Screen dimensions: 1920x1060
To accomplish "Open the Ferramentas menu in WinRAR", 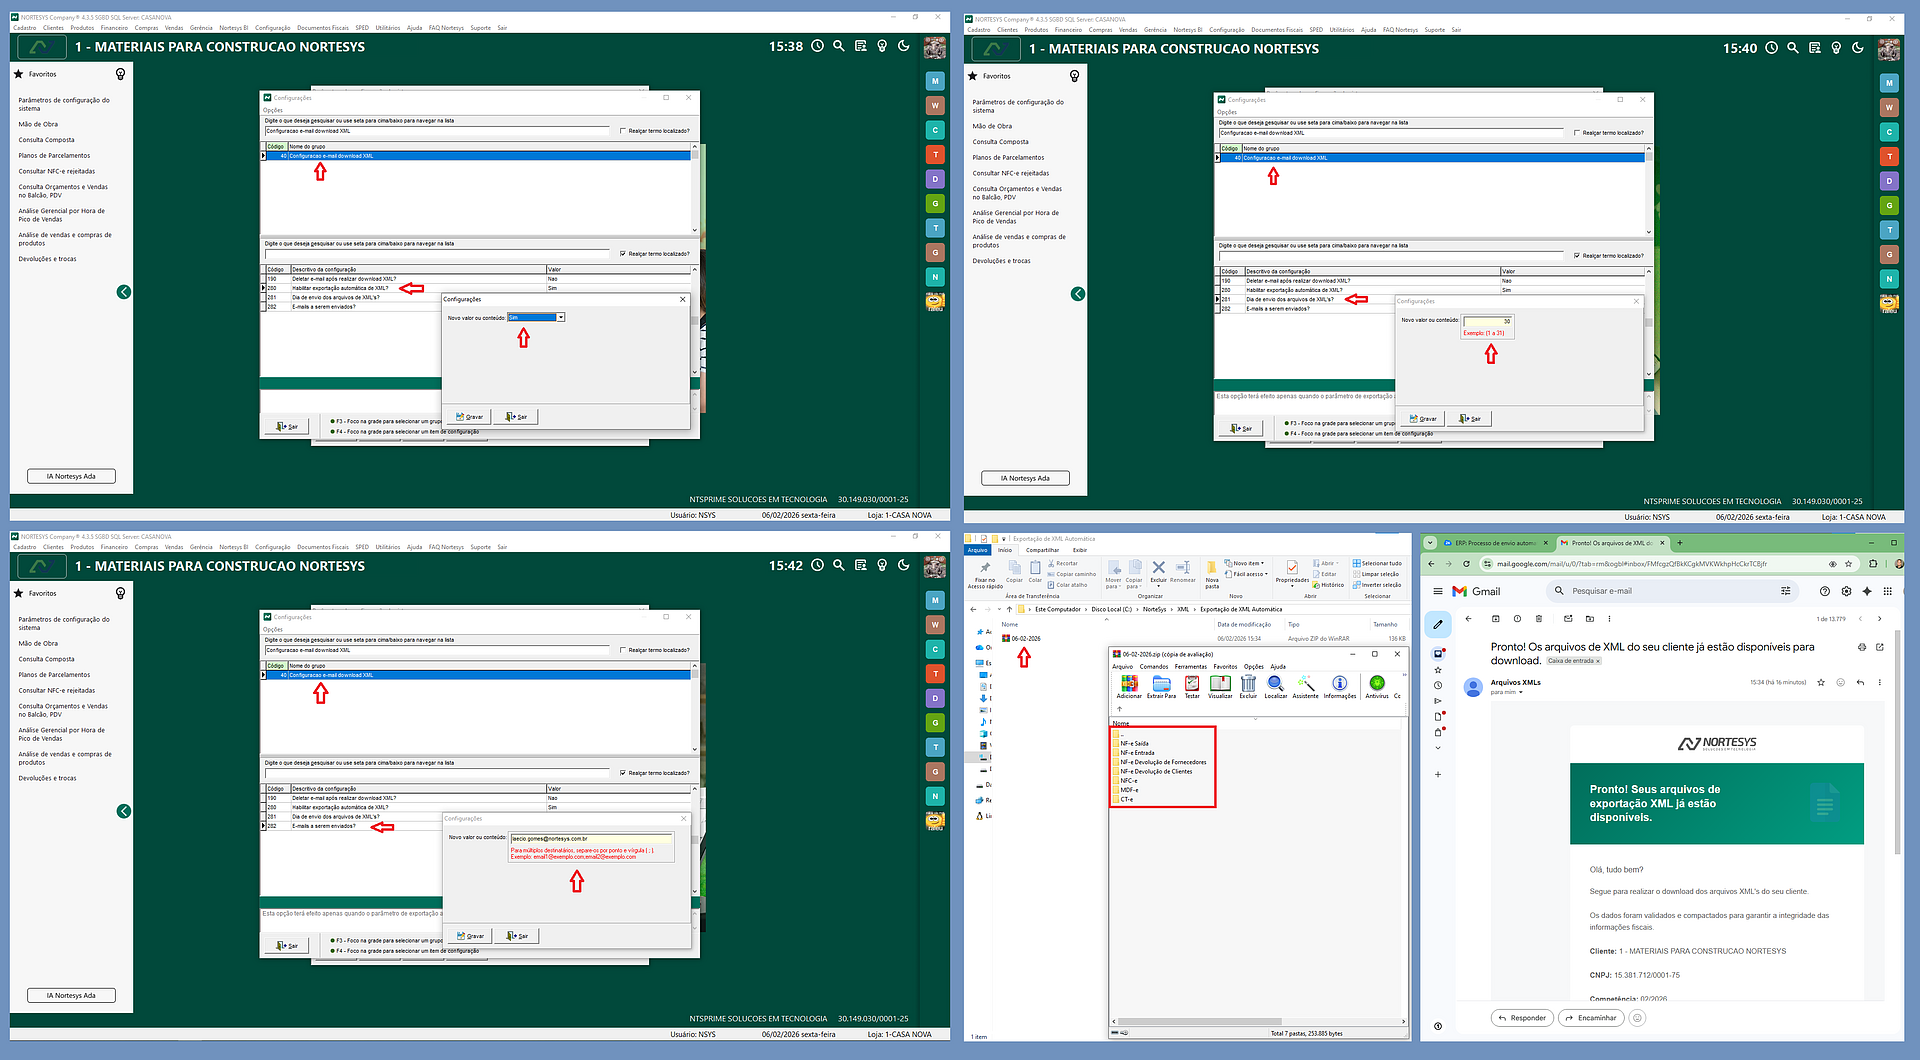I will (x=1190, y=667).
